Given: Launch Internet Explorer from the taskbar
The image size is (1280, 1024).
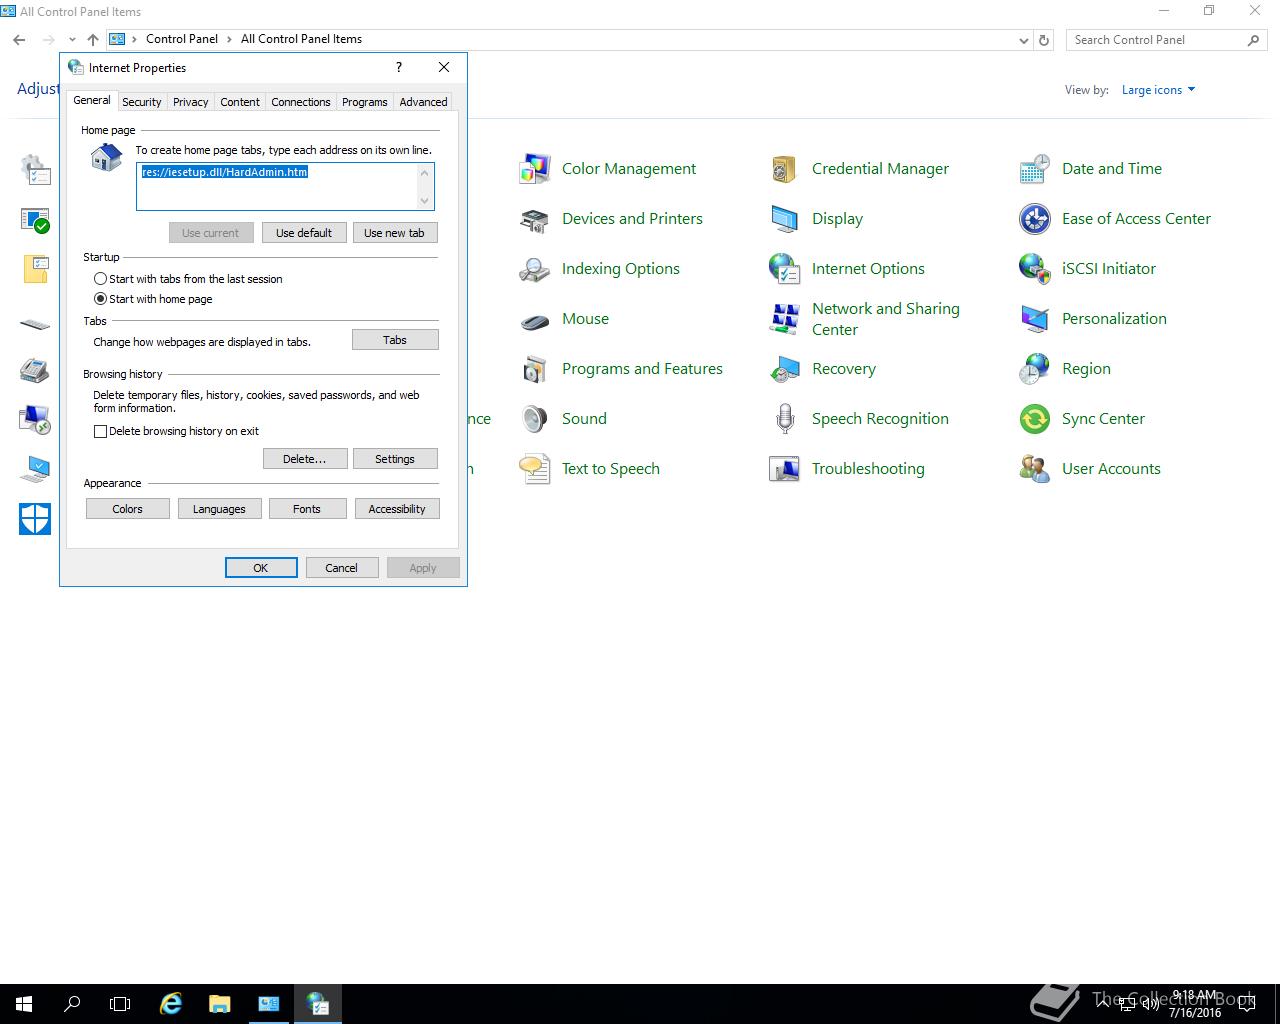Looking at the screenshot, I should click(x=171, y=1004).
